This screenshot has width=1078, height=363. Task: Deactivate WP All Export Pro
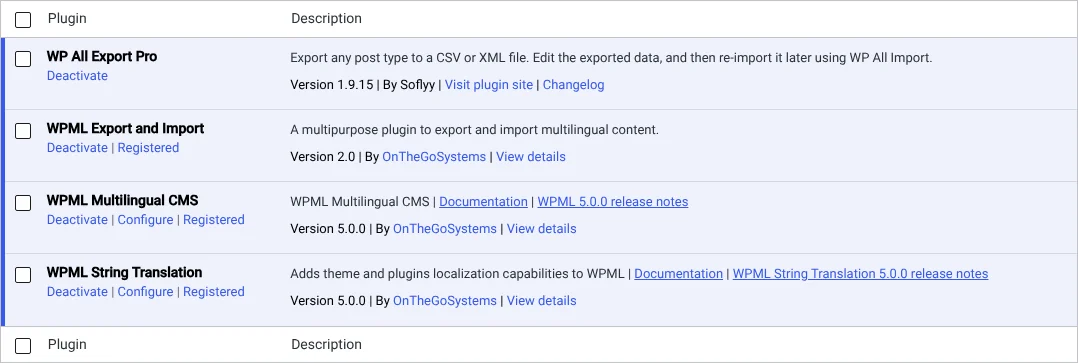(x=77, y=76)
